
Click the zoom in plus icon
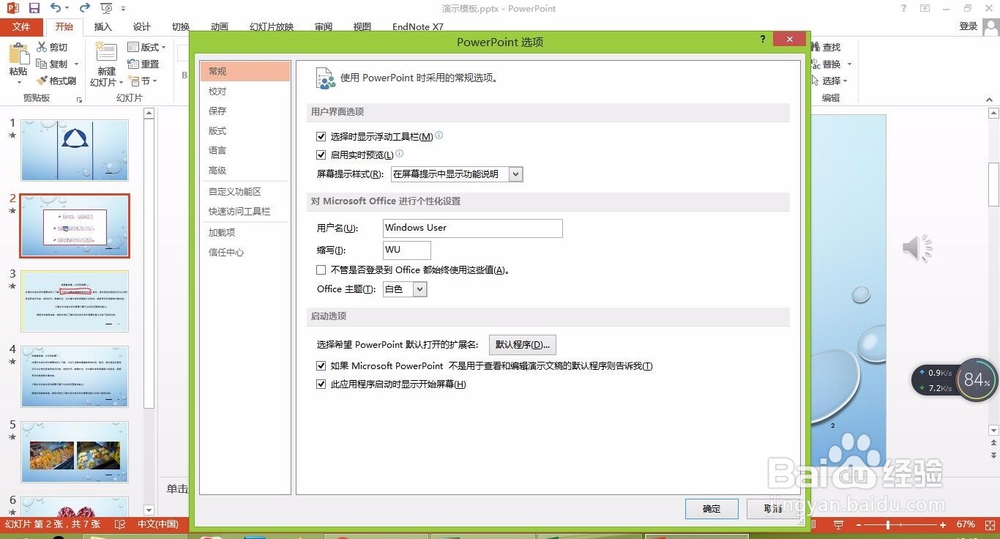click(943, 524)
